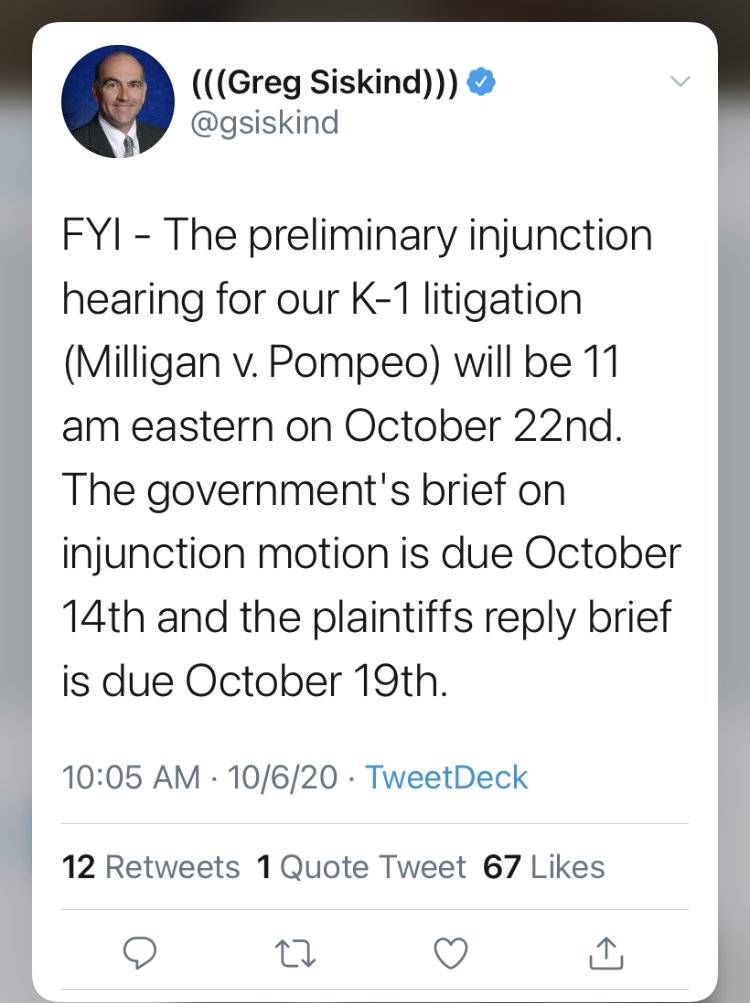Click "October 19th" in the last line

(x=312, y=681)
